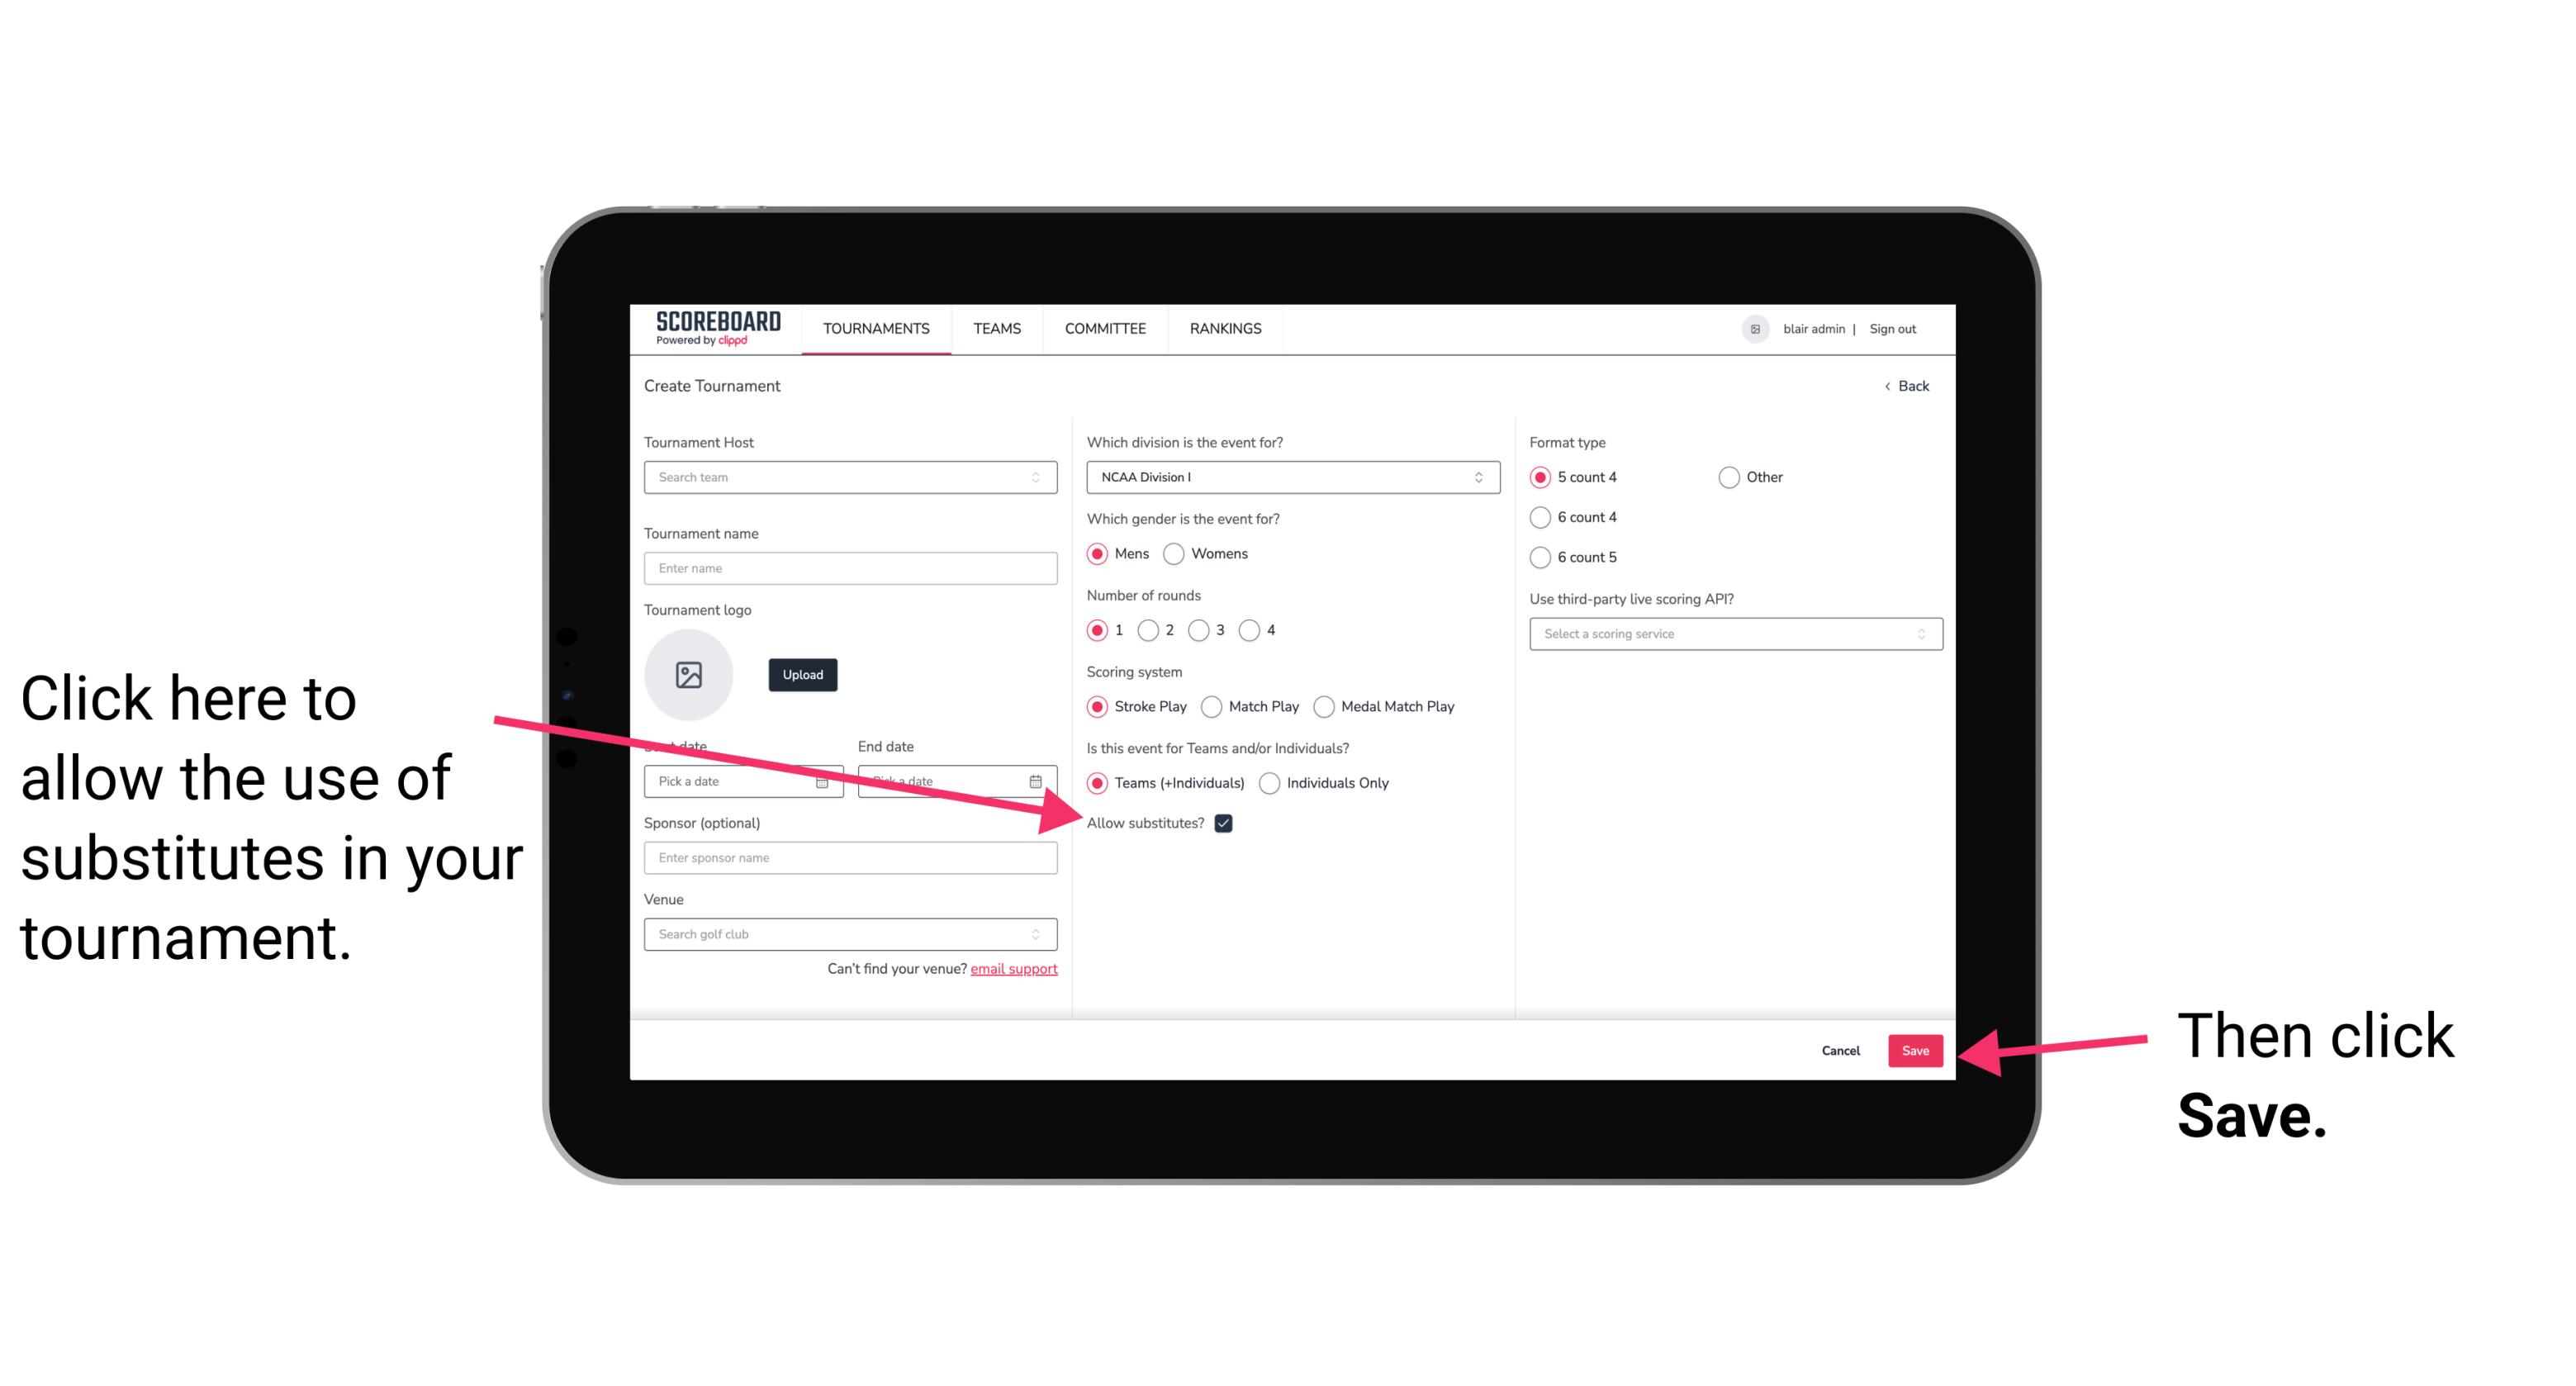The height and width of the screenshot is (1386, 2576).
Task: Open the TOURNAMENTS tab
Action: (x=874, y=328)
